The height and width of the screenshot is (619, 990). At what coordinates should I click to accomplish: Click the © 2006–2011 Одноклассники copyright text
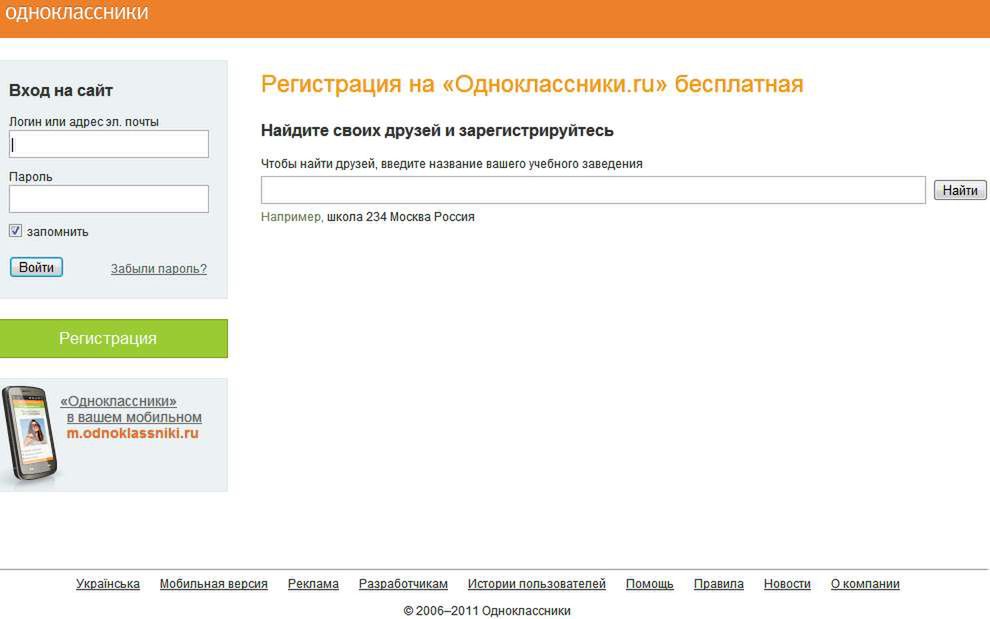tap(487, 611)
